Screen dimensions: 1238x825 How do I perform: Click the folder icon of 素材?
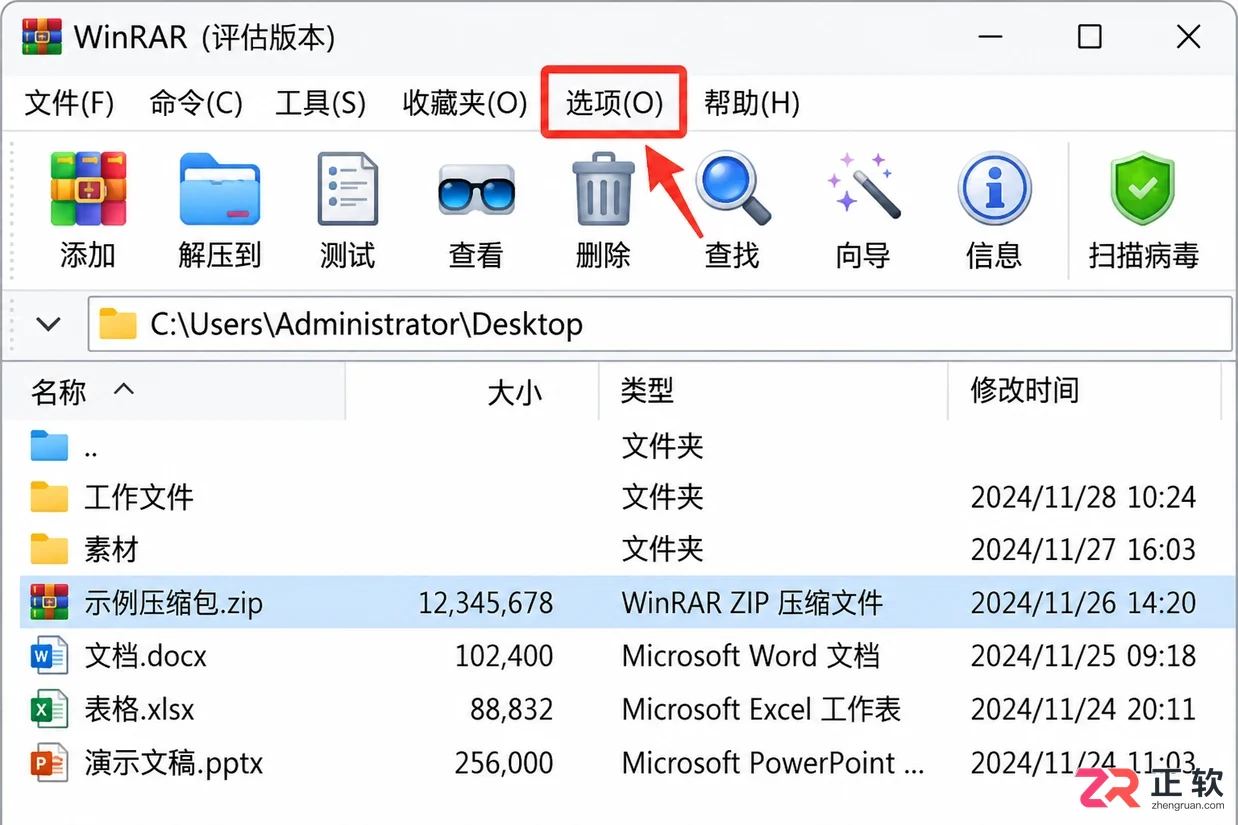(49, 549)
